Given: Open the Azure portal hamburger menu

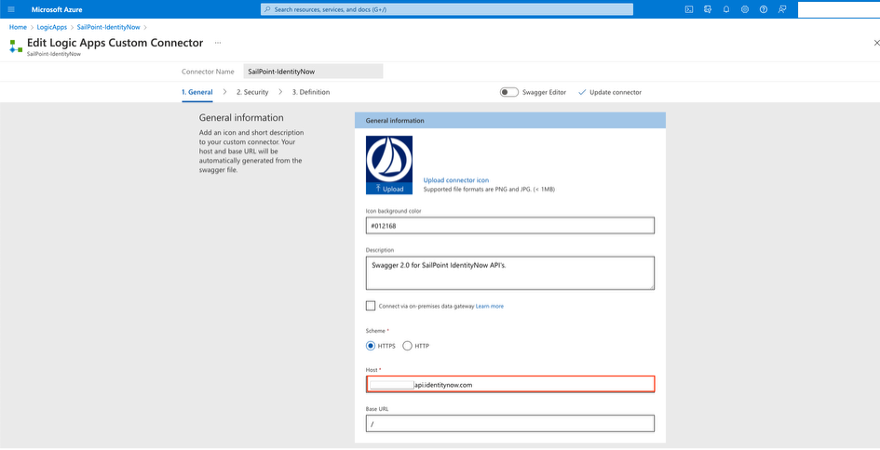Looking at the screenshot, I should click(x=11, y=10).
